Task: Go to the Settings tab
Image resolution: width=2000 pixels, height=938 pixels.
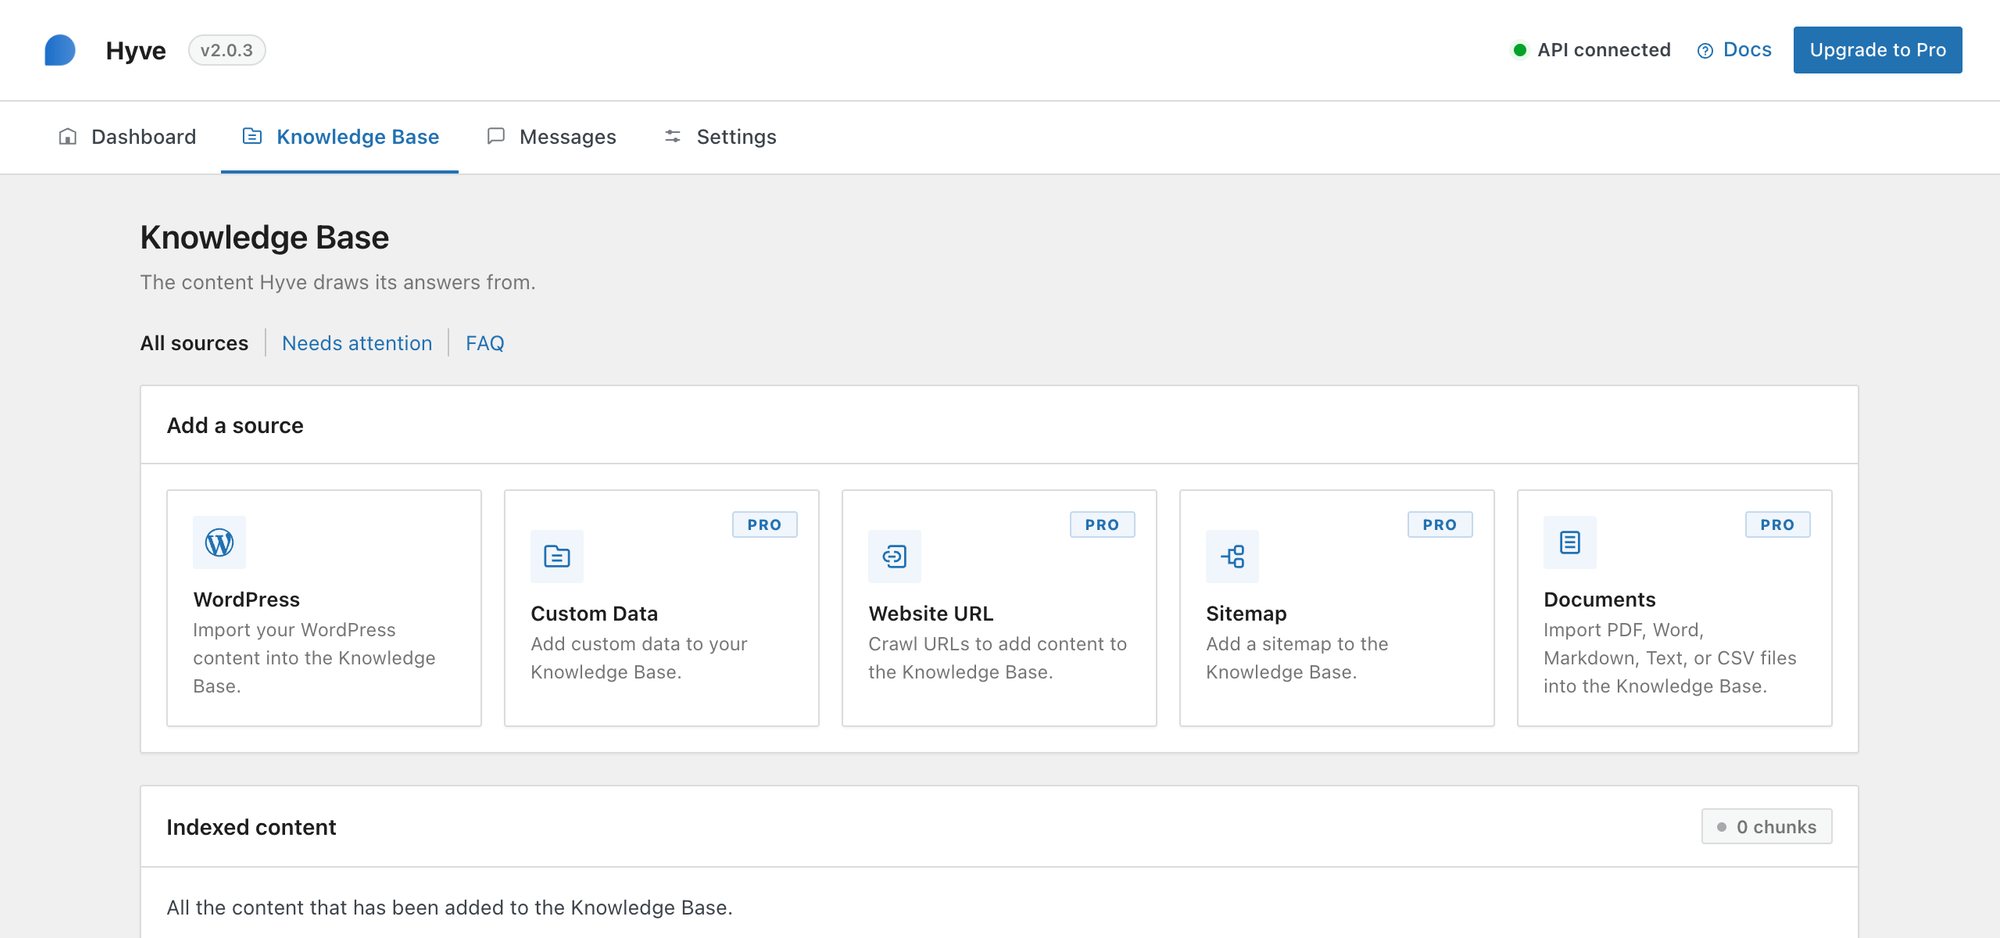Action: point(720,137)
